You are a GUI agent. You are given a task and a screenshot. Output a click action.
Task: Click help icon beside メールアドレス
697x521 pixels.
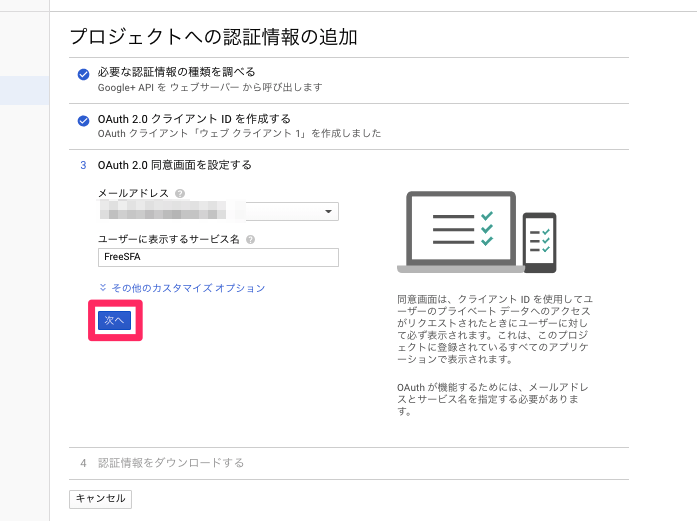(x=180, y=193)
